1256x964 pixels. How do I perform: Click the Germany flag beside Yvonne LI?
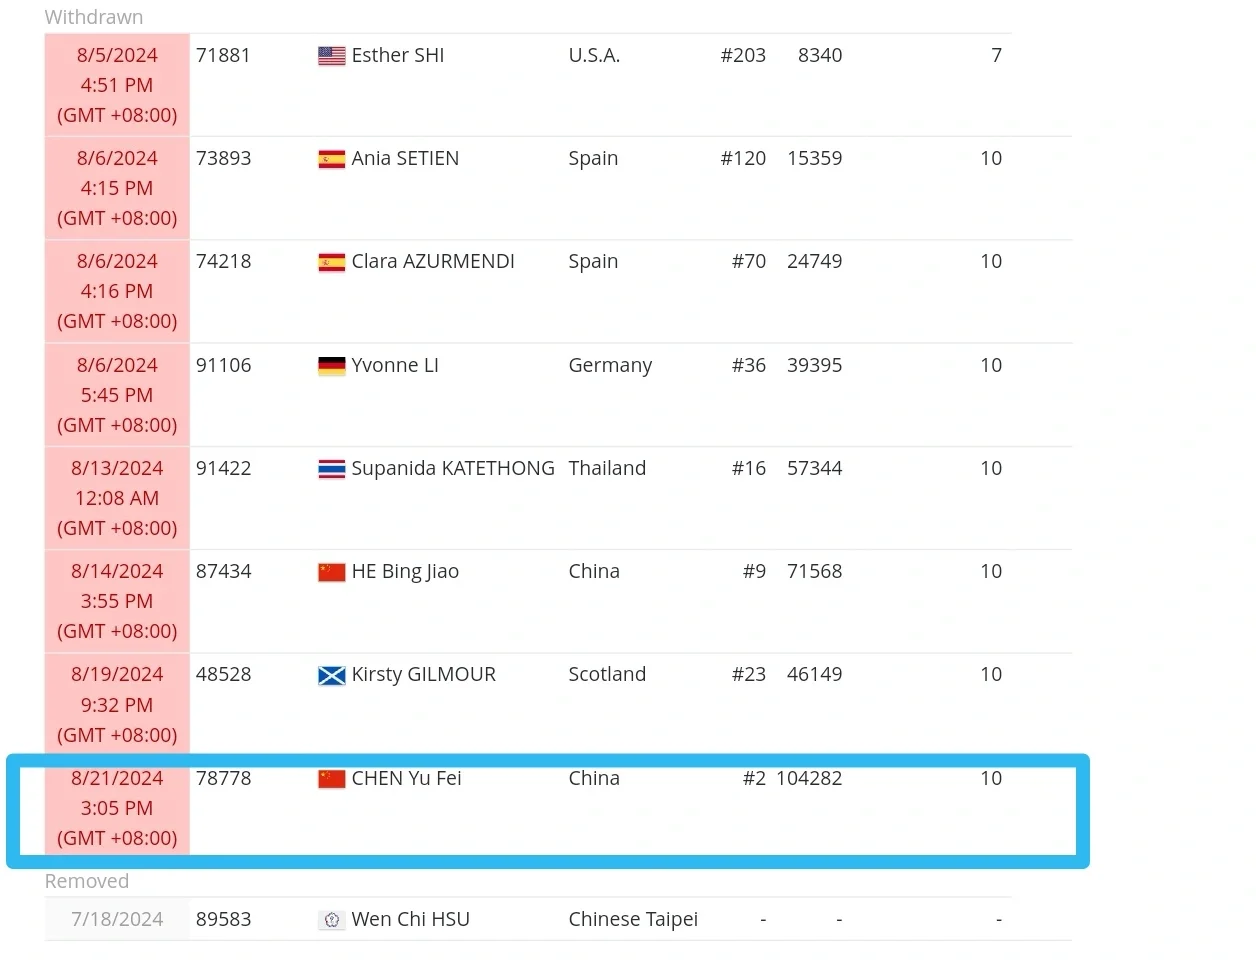coord(331,366)
